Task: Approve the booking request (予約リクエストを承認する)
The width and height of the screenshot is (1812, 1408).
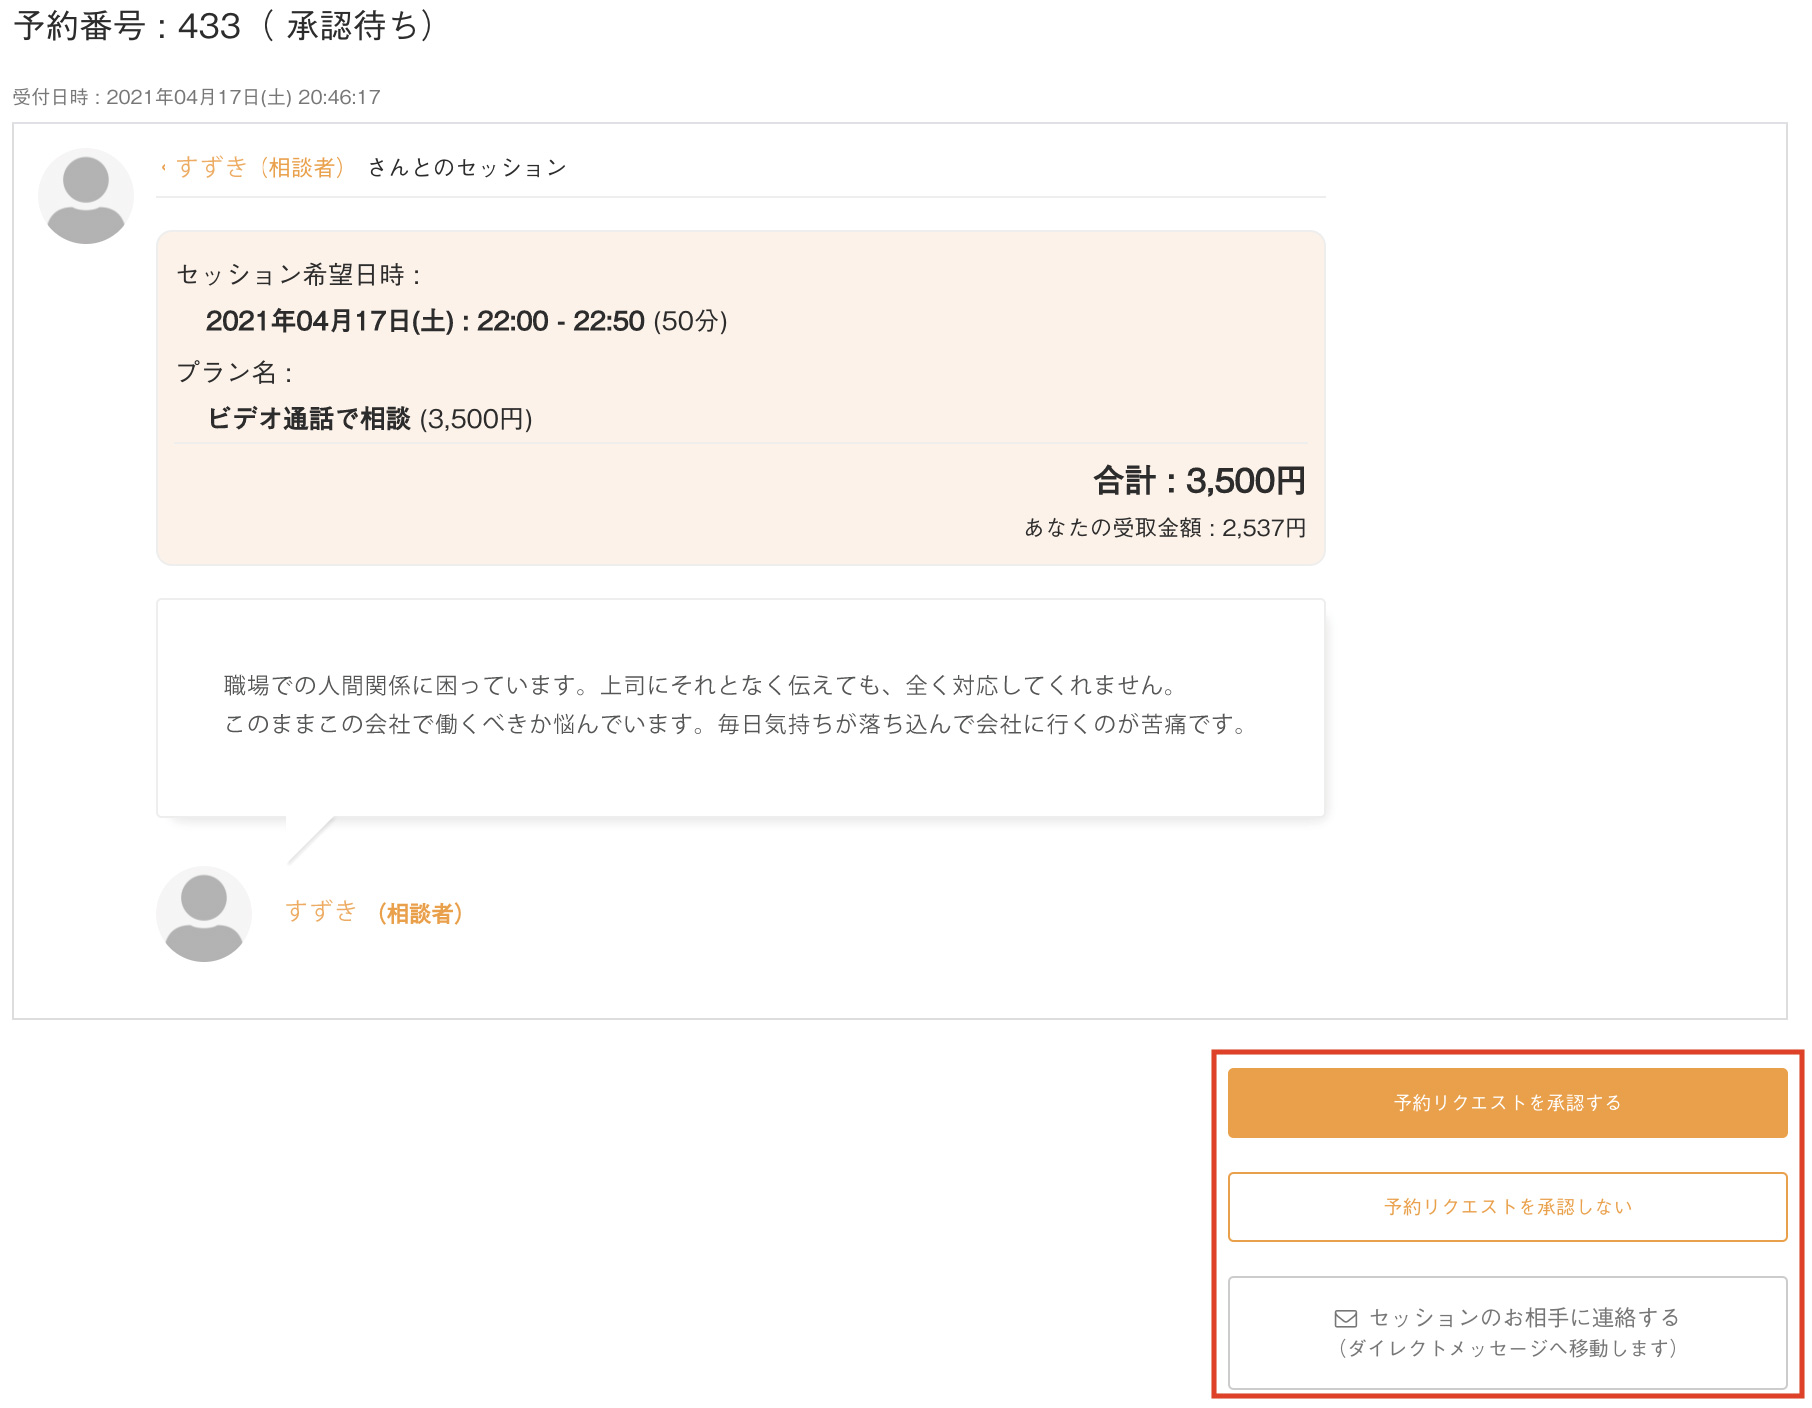Action: tap(1507, 1103)
